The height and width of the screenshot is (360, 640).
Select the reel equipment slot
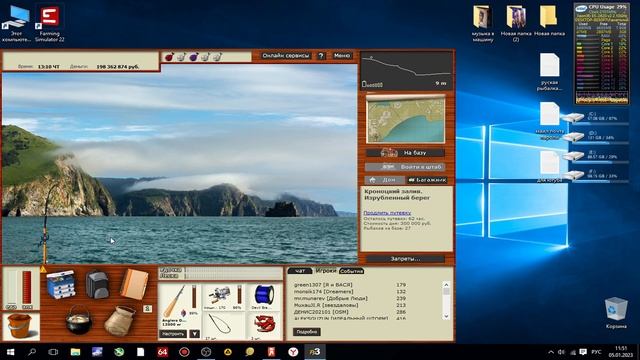click(223, 297)
